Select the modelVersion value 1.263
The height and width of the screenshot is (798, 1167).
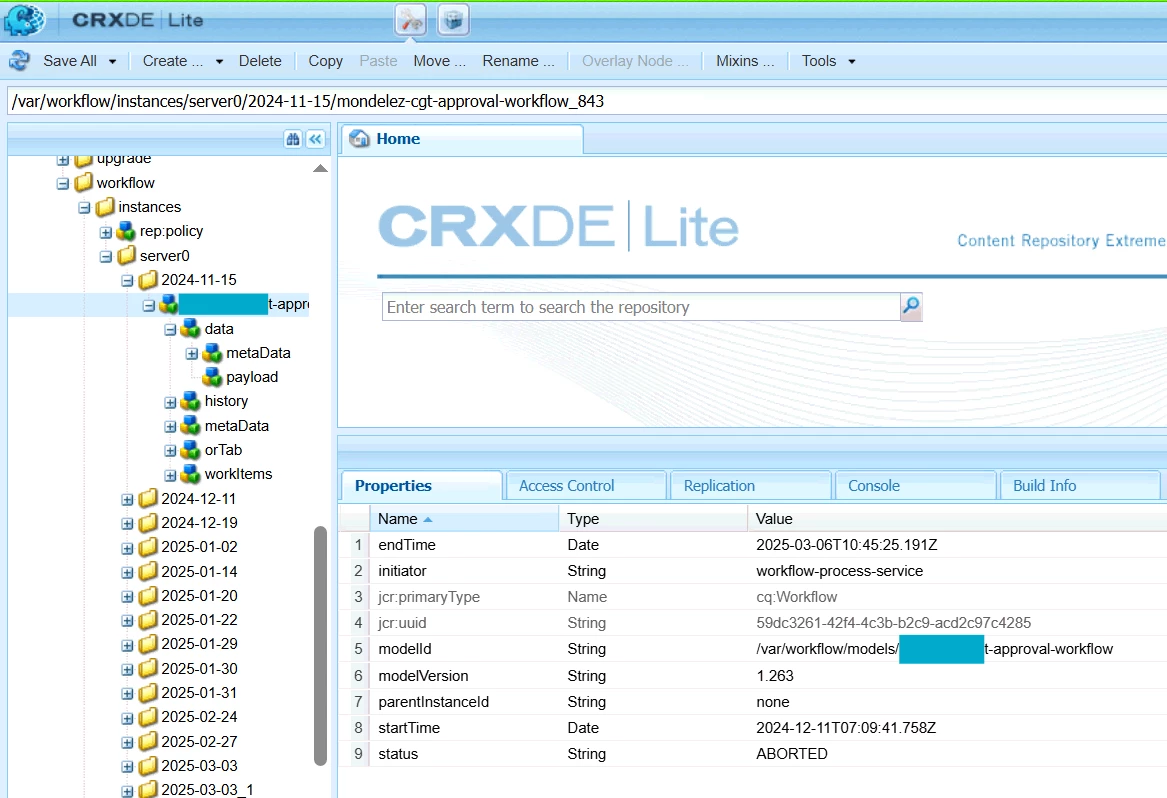(775, 676)
